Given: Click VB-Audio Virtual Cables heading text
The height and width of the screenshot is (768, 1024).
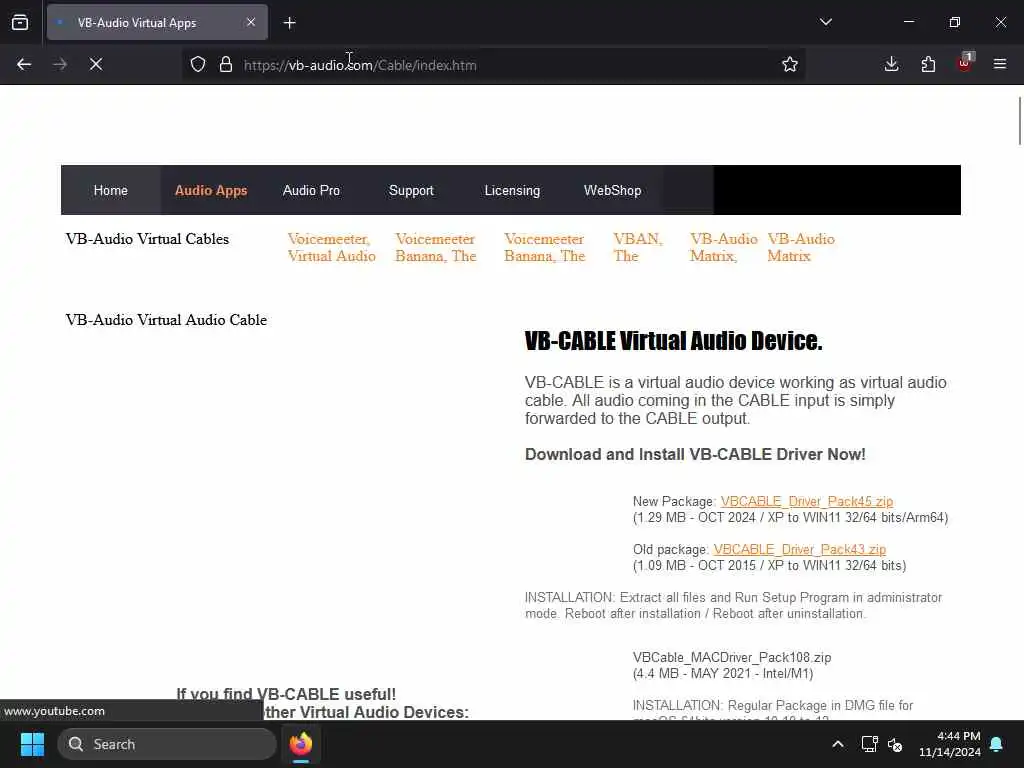Looking at the screenshot, I should click(x=148, y=239).
